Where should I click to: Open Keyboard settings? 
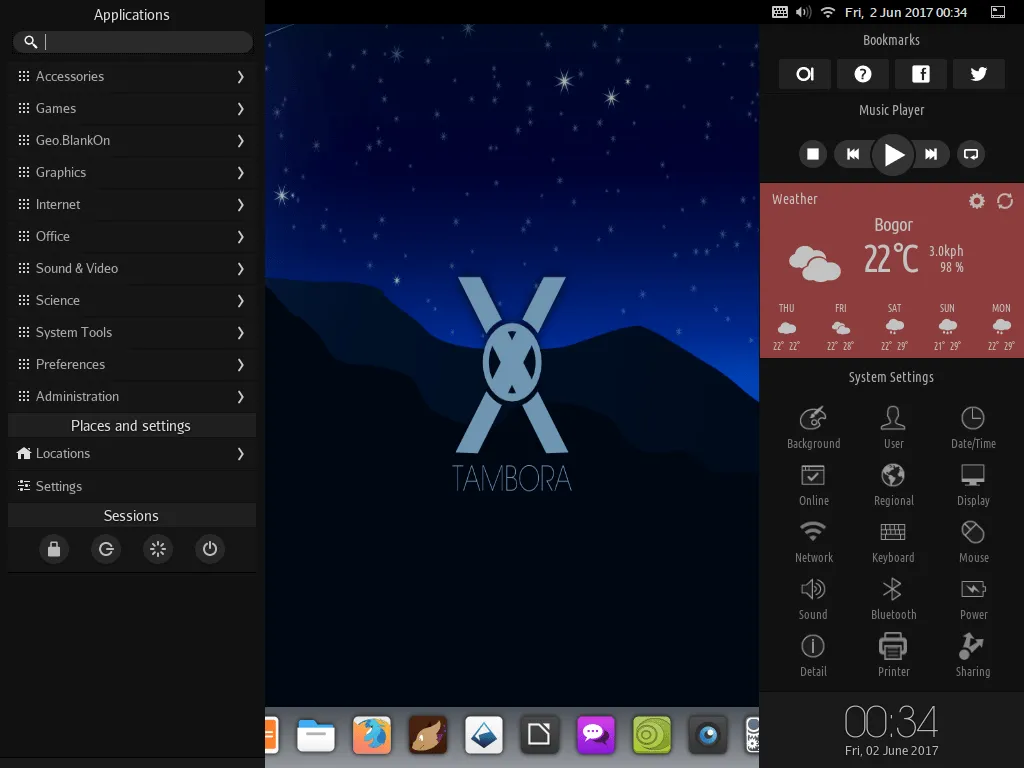(x=893, y=541)
